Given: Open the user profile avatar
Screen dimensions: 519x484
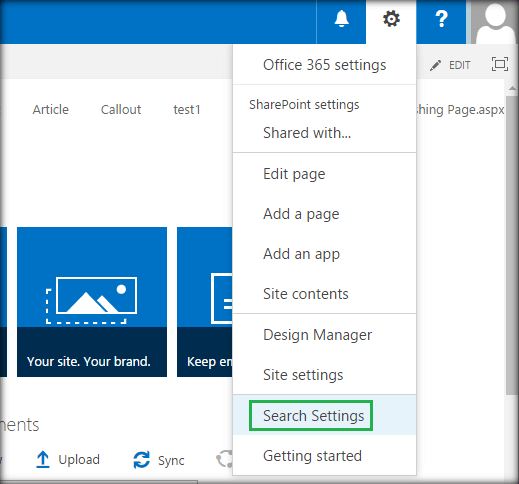Looking at the screenshot, I should (495, 22).
